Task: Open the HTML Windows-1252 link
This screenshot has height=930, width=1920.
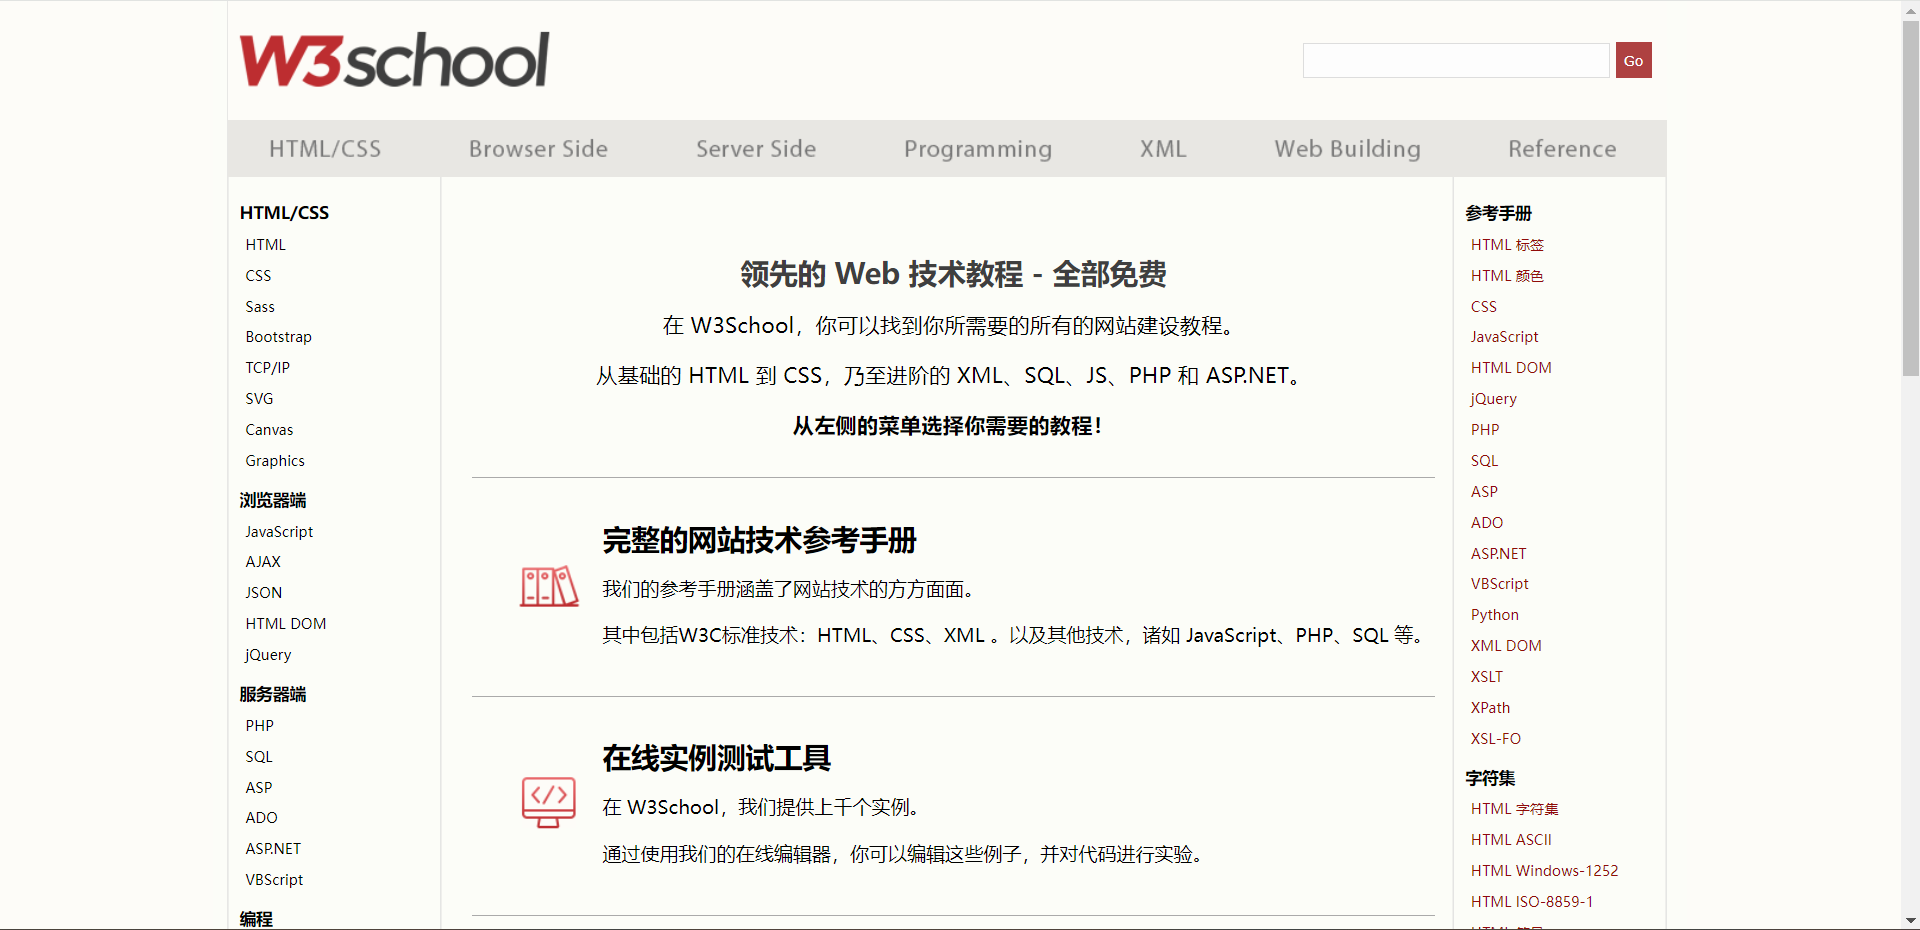Action: tap(1544, 871)
